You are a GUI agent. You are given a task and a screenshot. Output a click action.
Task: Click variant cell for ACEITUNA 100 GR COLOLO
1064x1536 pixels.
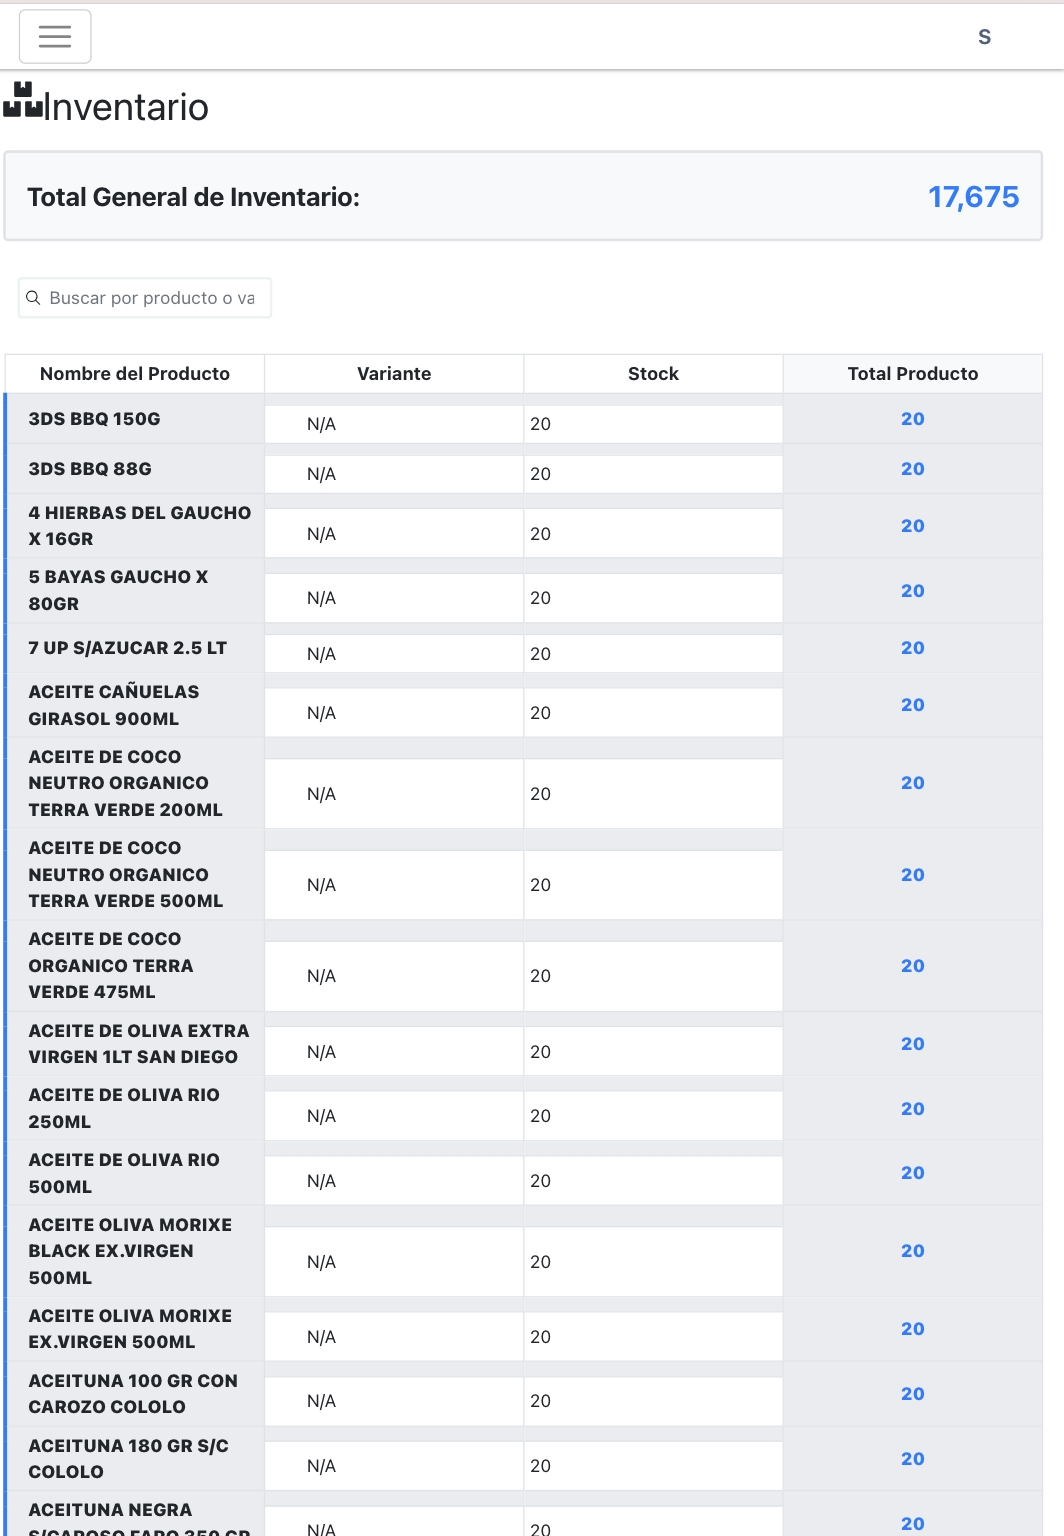coord(394,1401)
